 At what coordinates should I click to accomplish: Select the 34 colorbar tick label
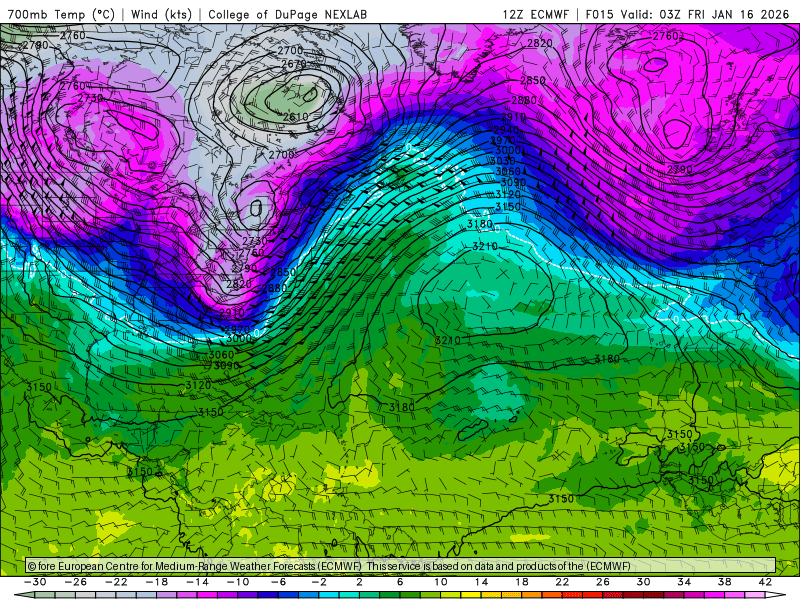(684, 582)
